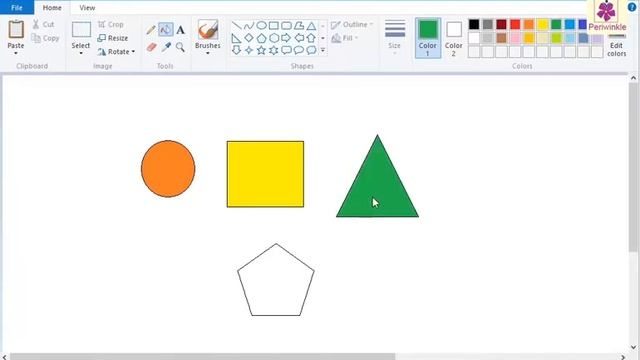Open the Paint Help icon
640x360 pixels.
click(x=632, y=7)
